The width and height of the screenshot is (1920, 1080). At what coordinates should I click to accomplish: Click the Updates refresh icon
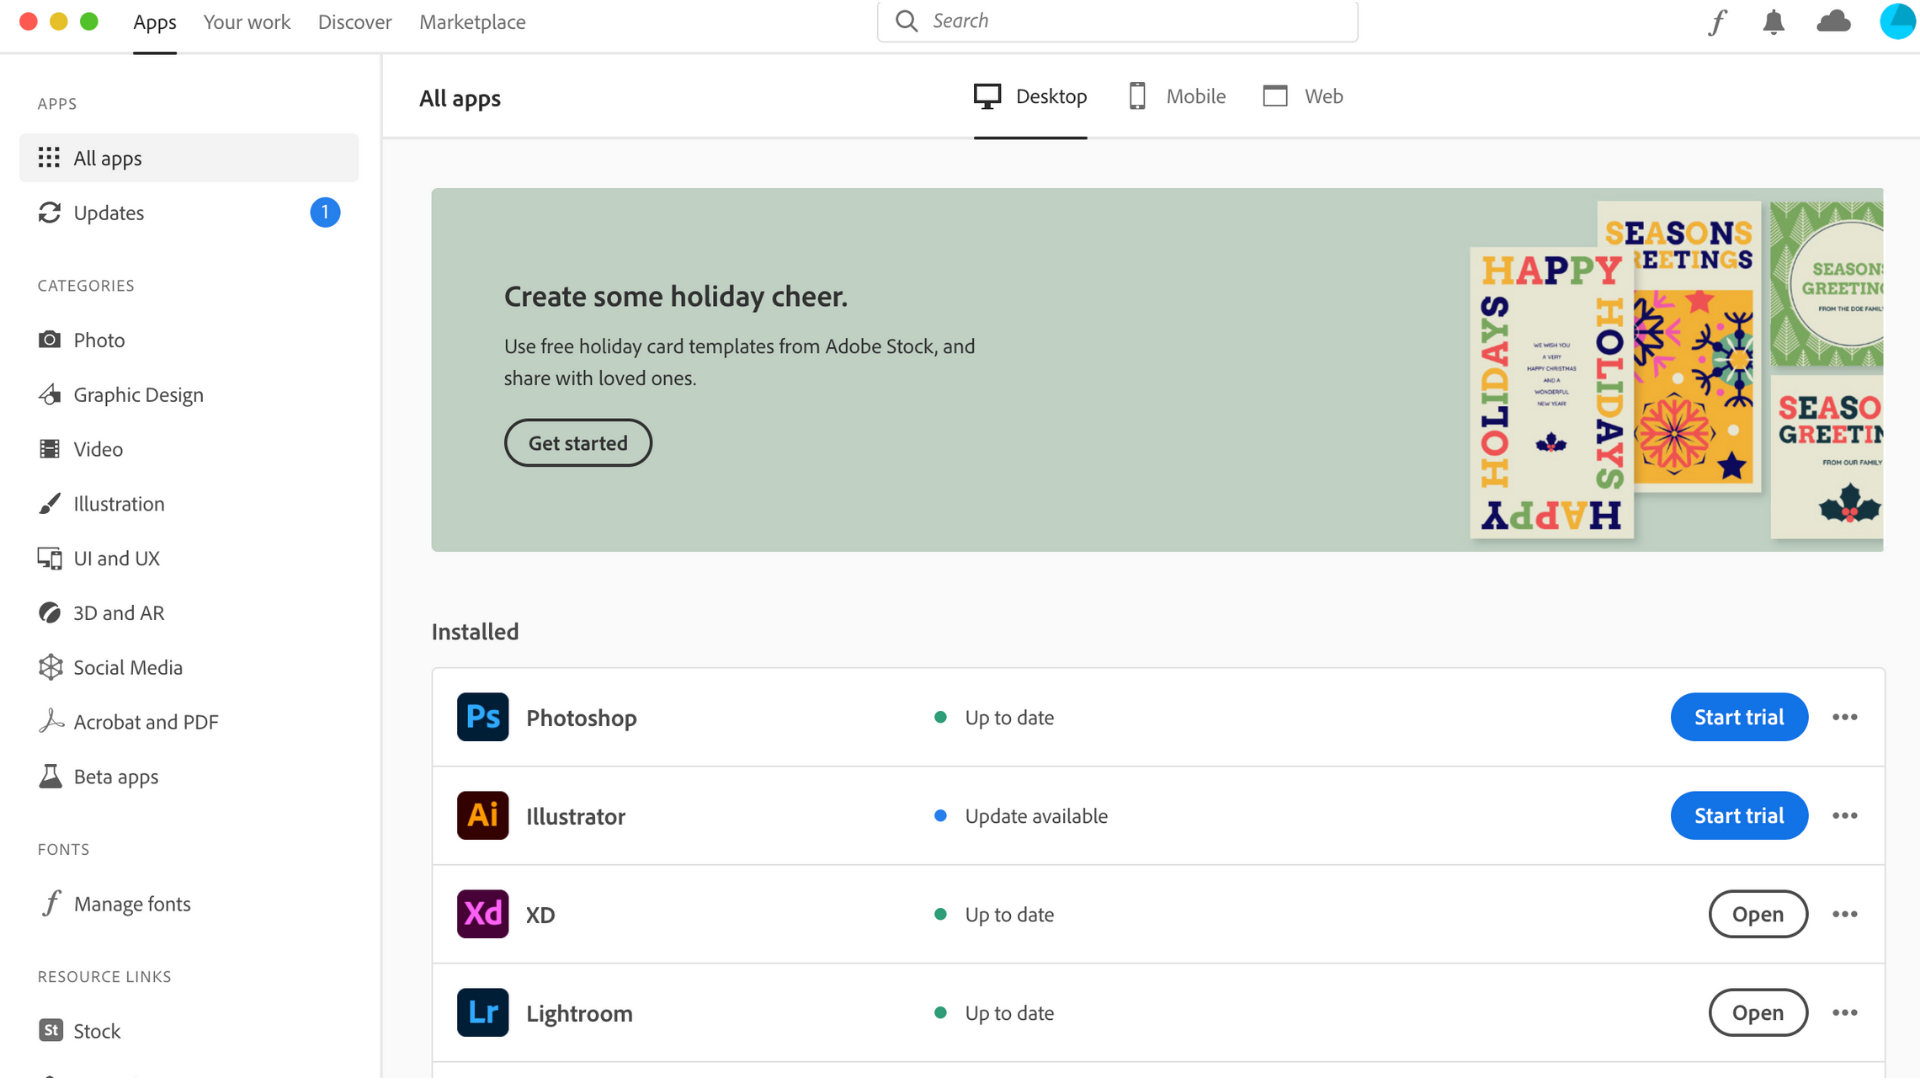click(49, 212)
